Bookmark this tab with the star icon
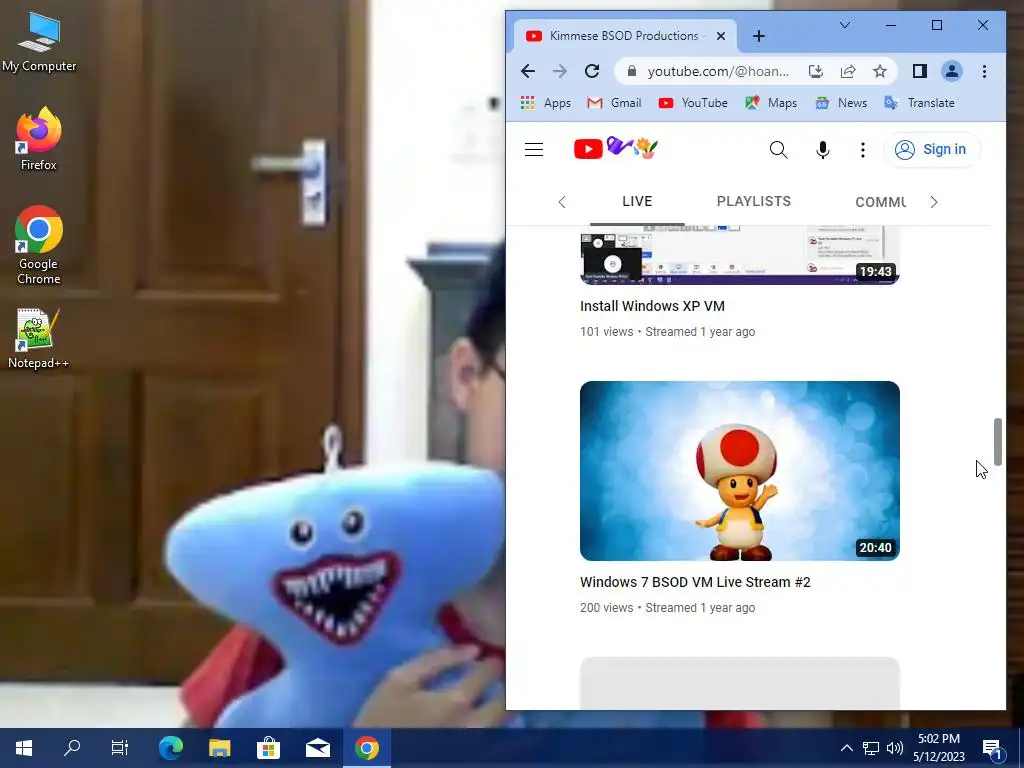Viewport: 1024px width, 768px height. pyautogui.click(x=880, y=71)
